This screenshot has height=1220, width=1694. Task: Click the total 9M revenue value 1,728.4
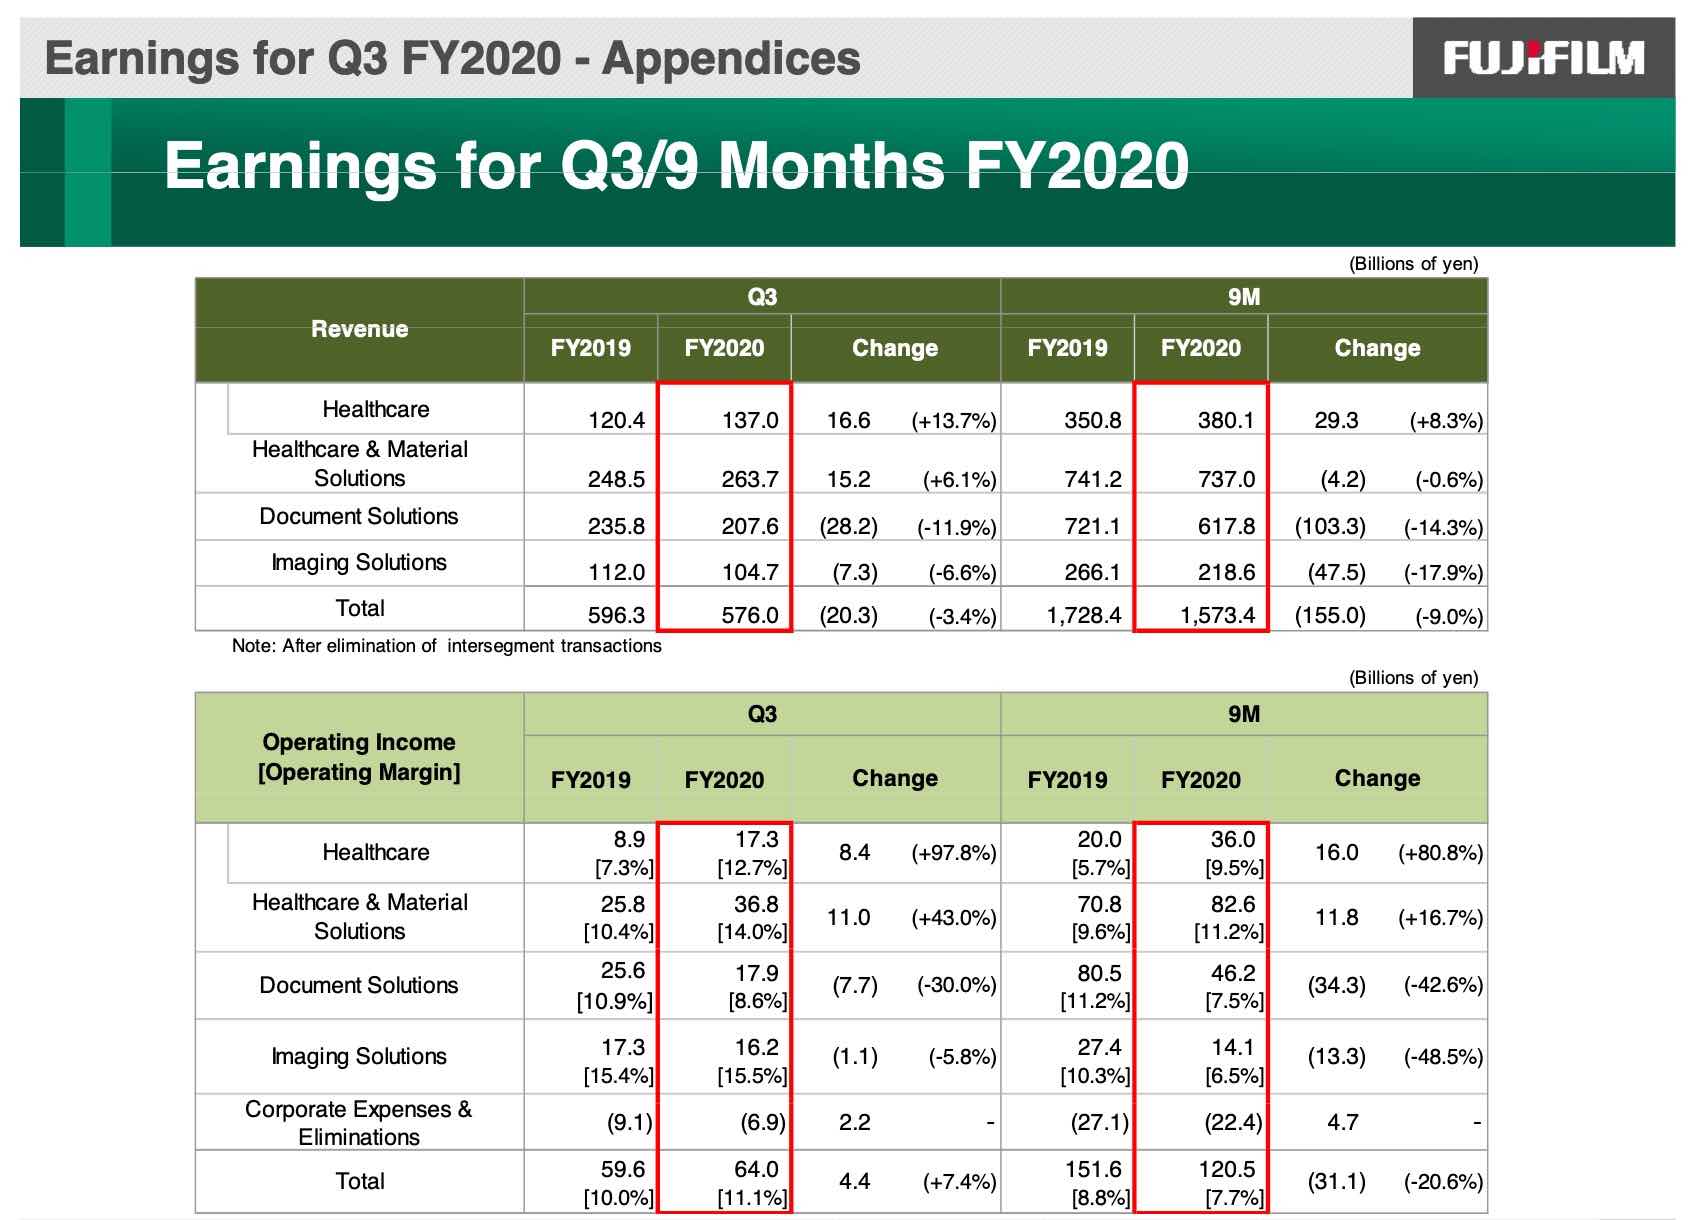[1084, 615]
